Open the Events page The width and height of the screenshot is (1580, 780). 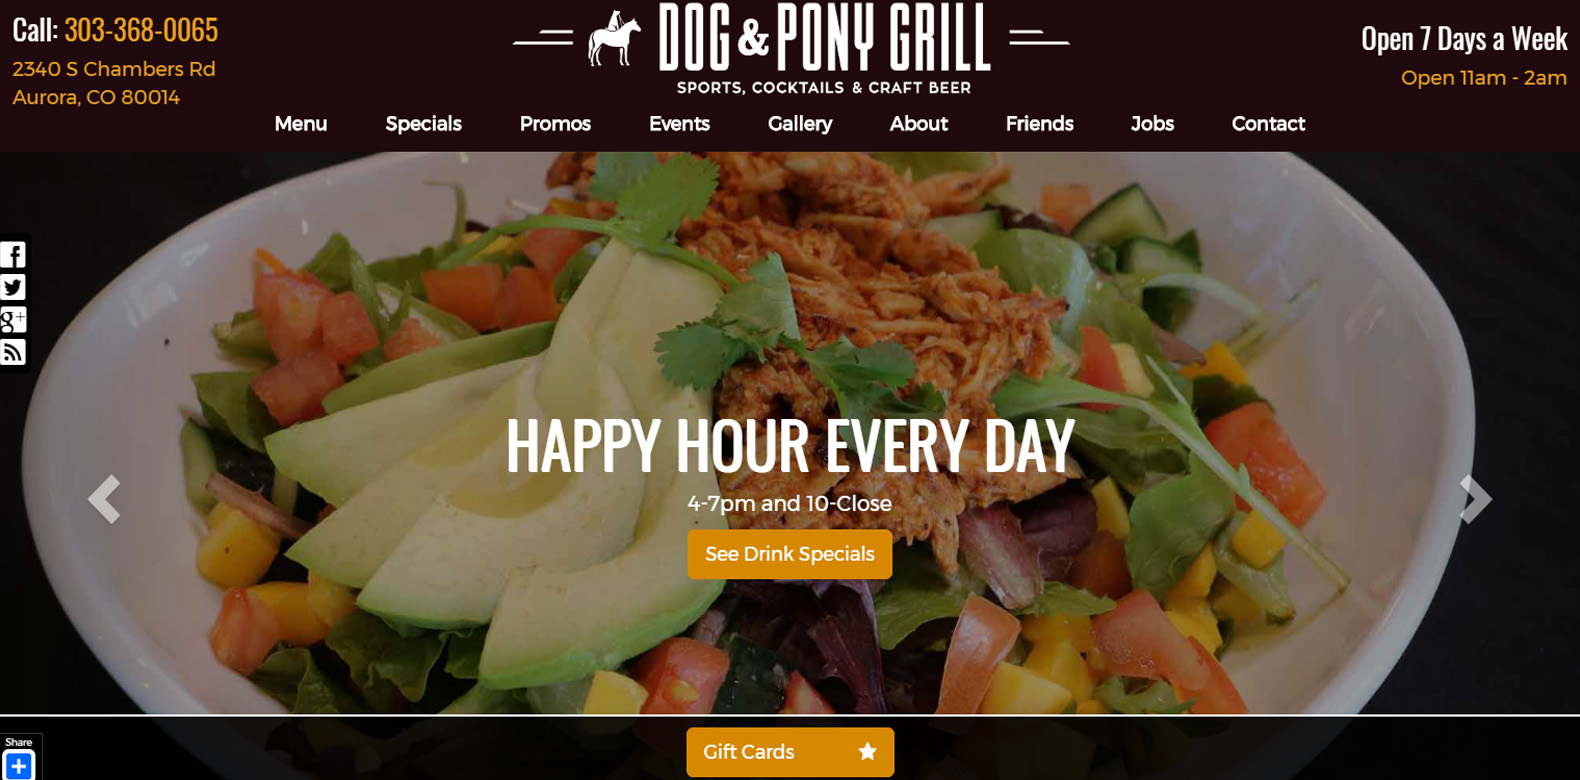coord(680,124)
